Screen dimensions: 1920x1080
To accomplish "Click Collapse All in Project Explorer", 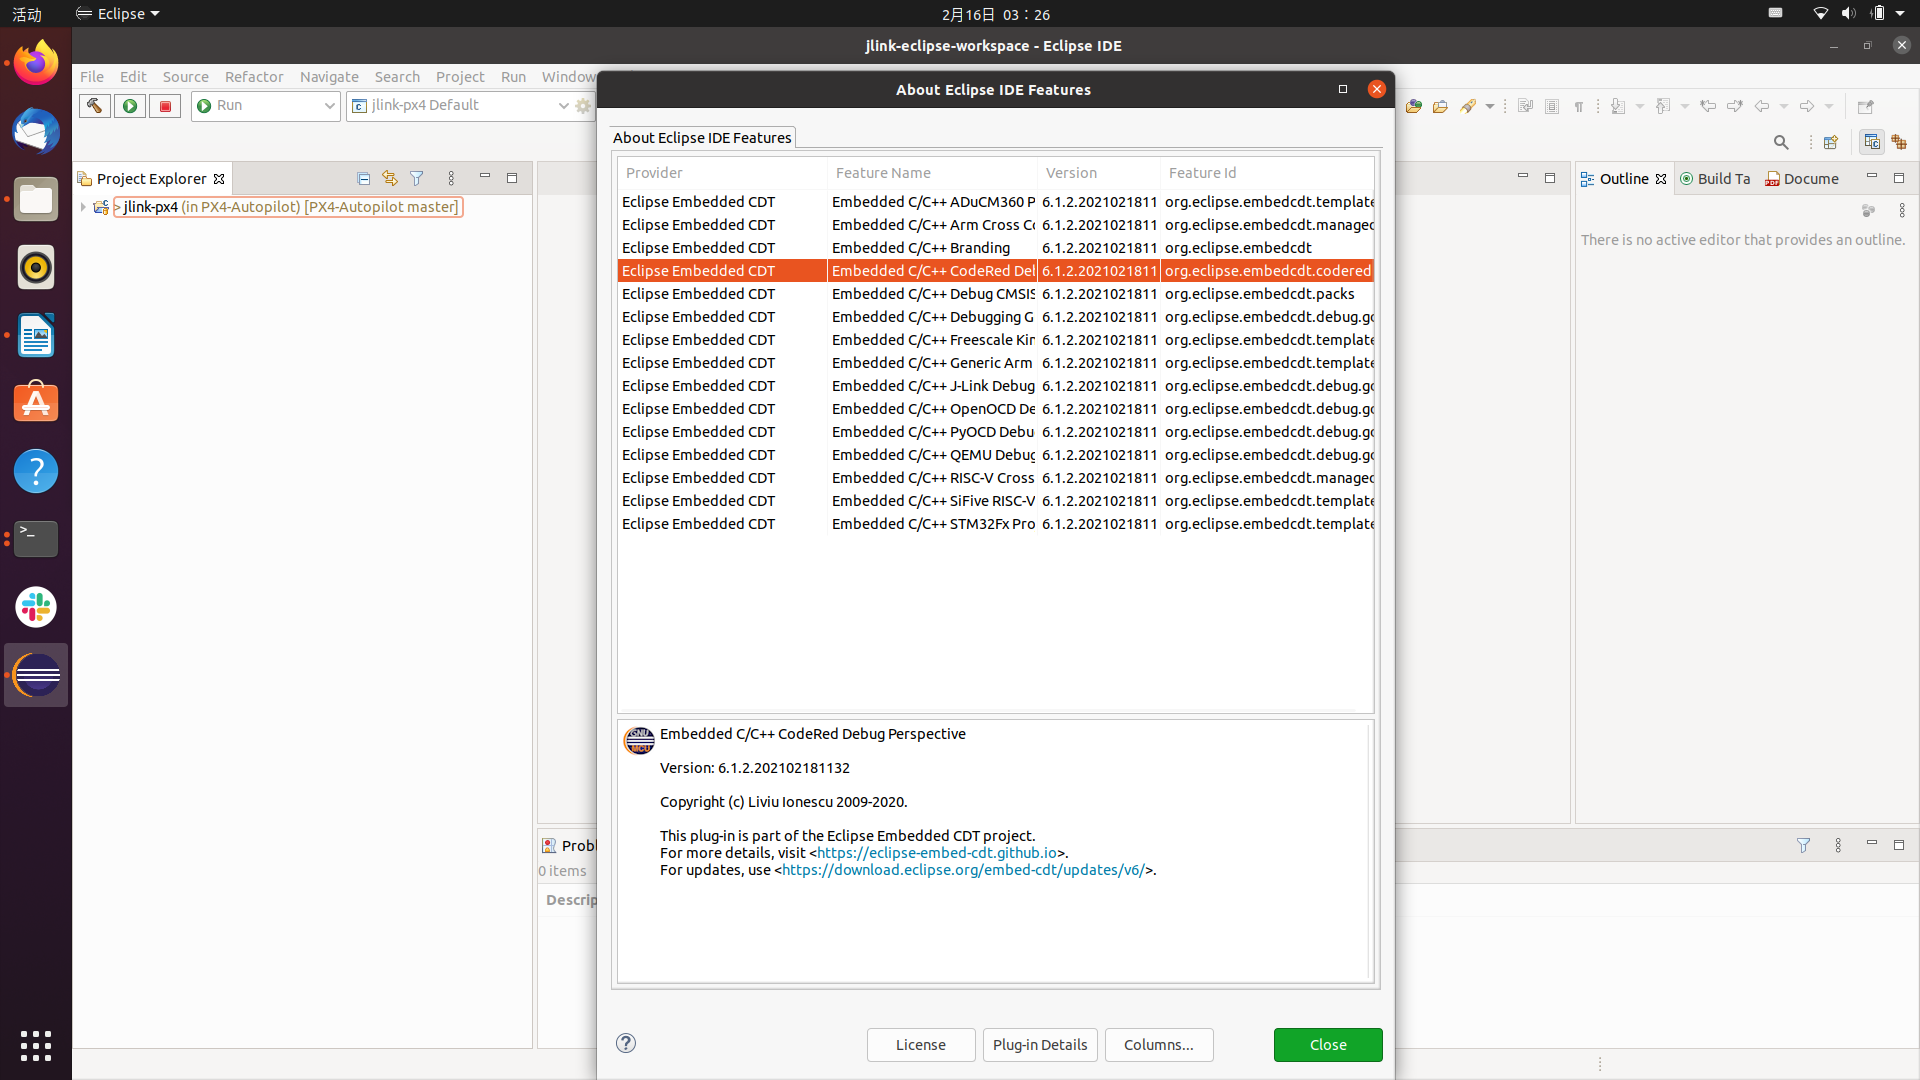I will click(x=363, y=179).
